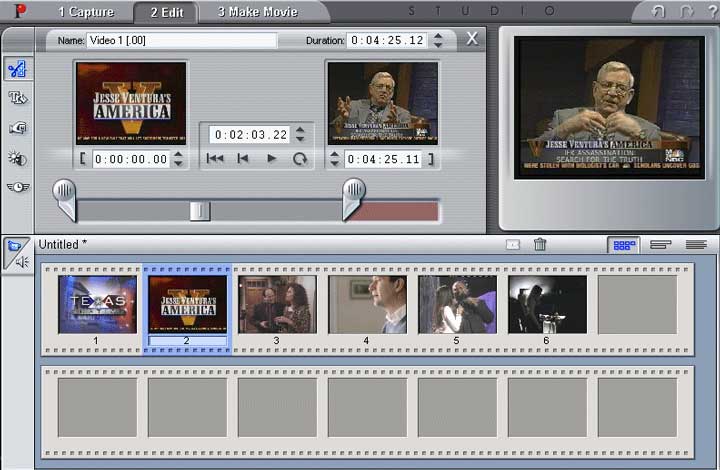Open the frame grabber camera tool

click(18, 128)
